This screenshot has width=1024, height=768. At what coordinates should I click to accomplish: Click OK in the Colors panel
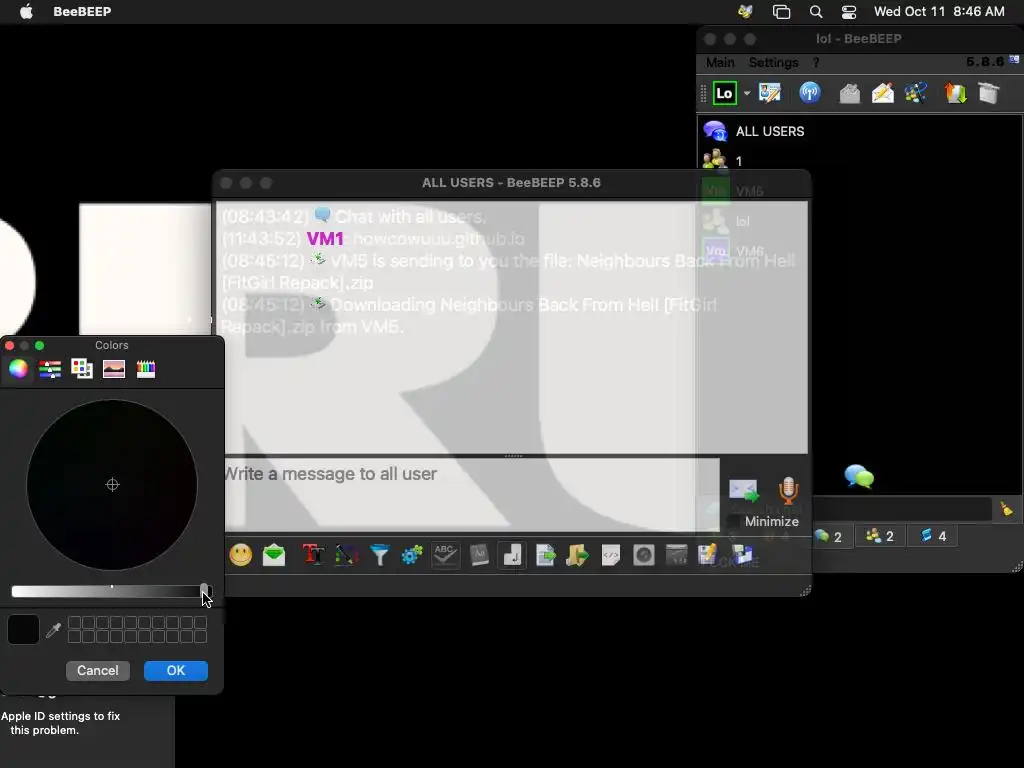coord(176,671)
